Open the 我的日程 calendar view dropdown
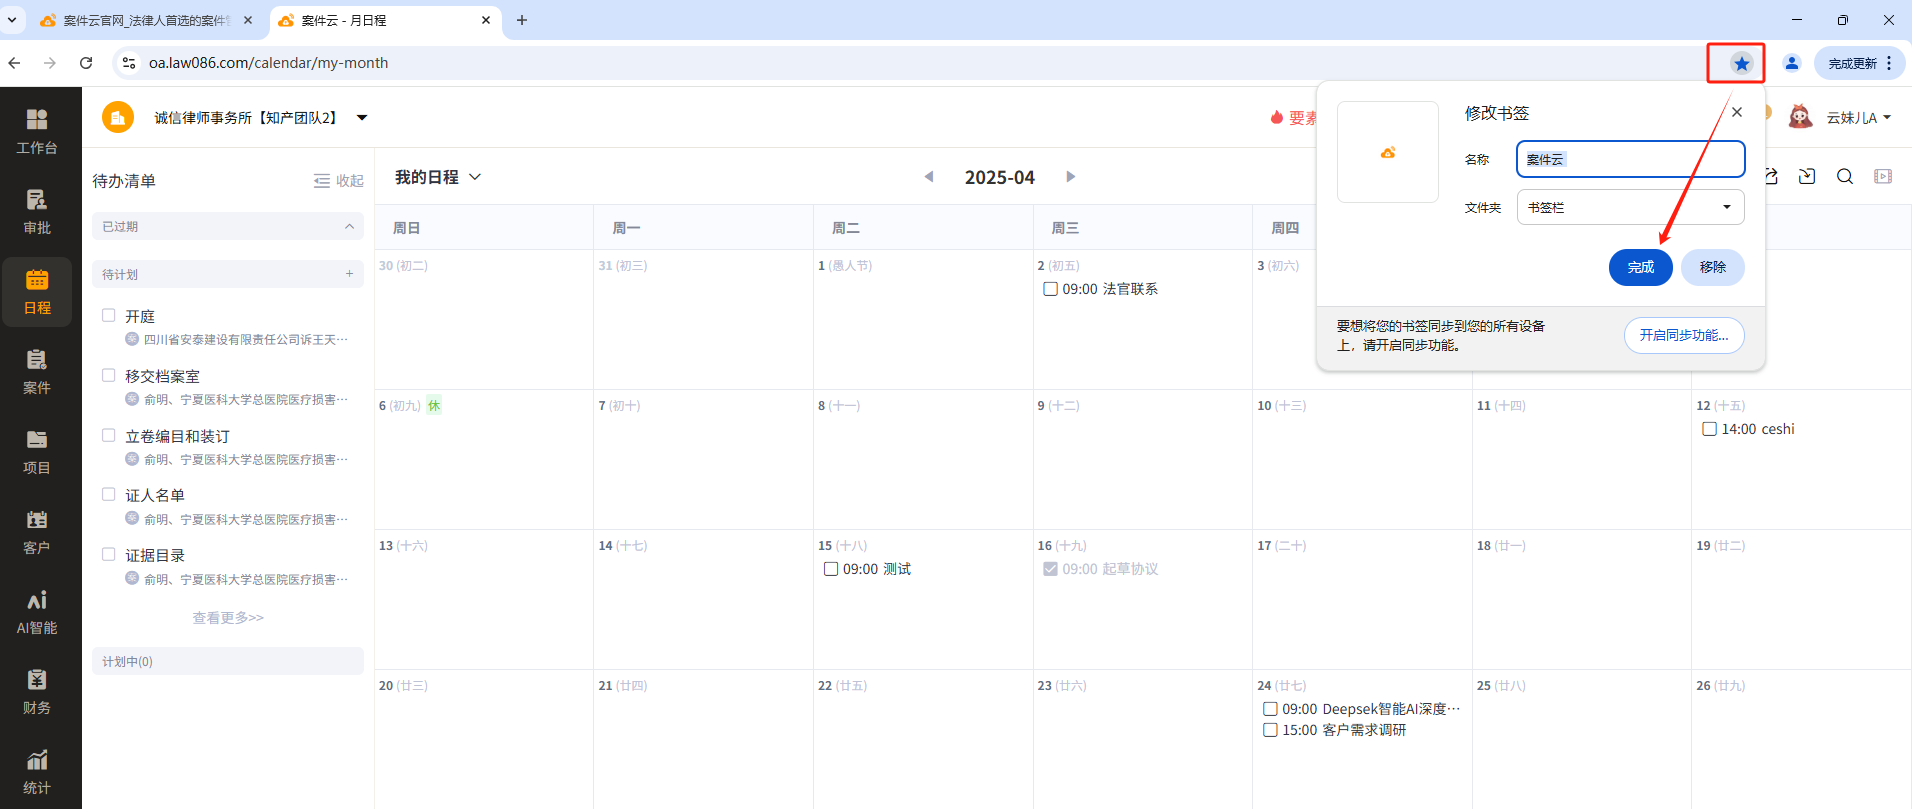The width and height of the screenshot is (1912, 809). point(438,177)
